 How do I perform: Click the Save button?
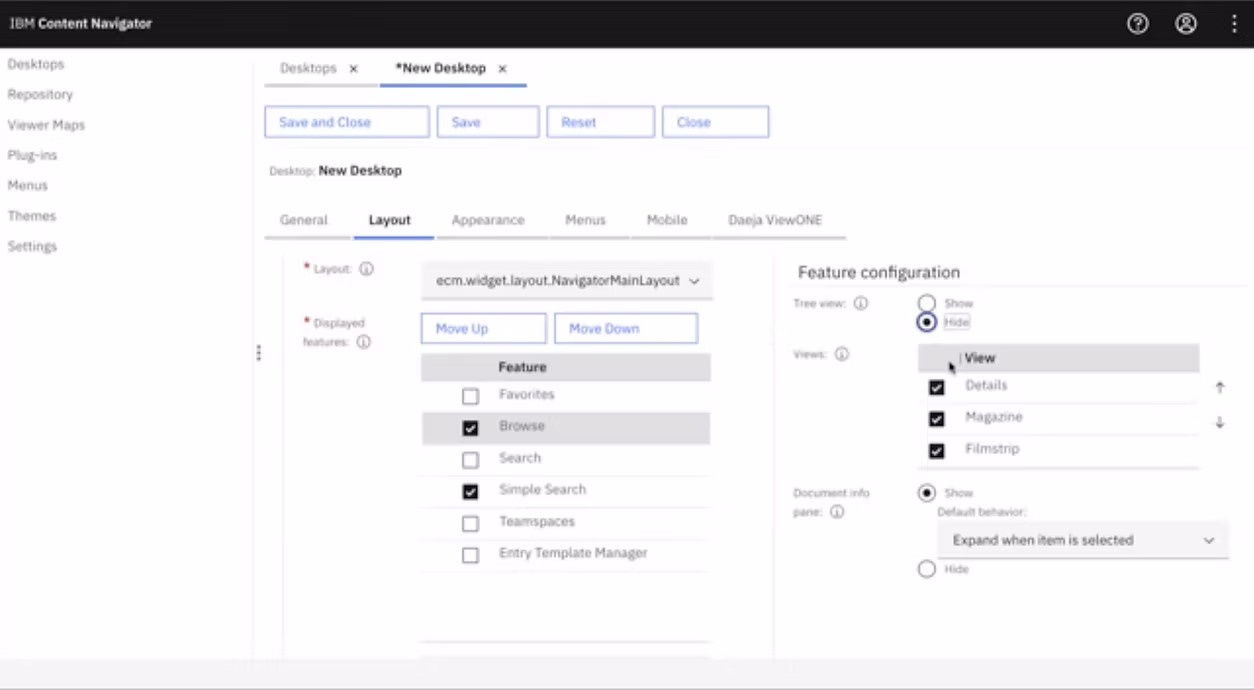pos(488,122)
